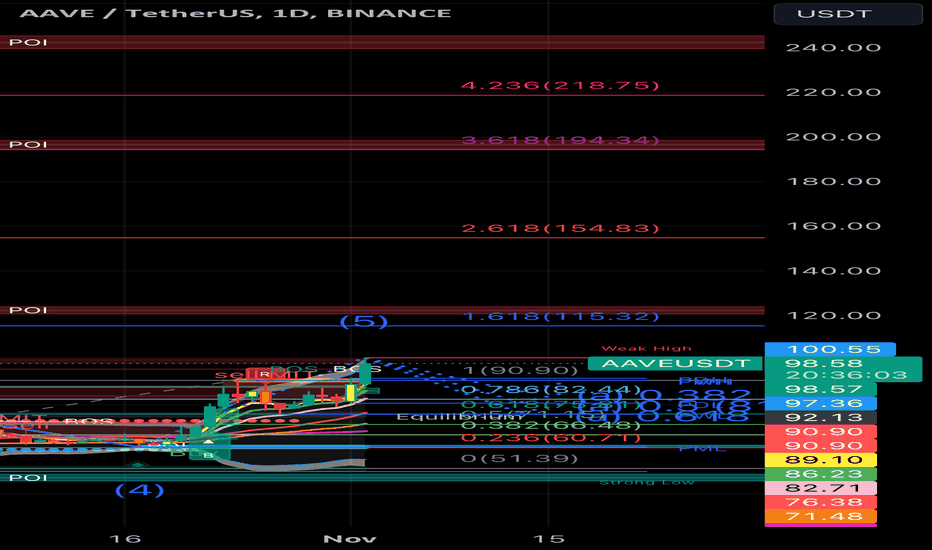Select the POI zone label beside 120.00
932x550 pixels.
28,310
